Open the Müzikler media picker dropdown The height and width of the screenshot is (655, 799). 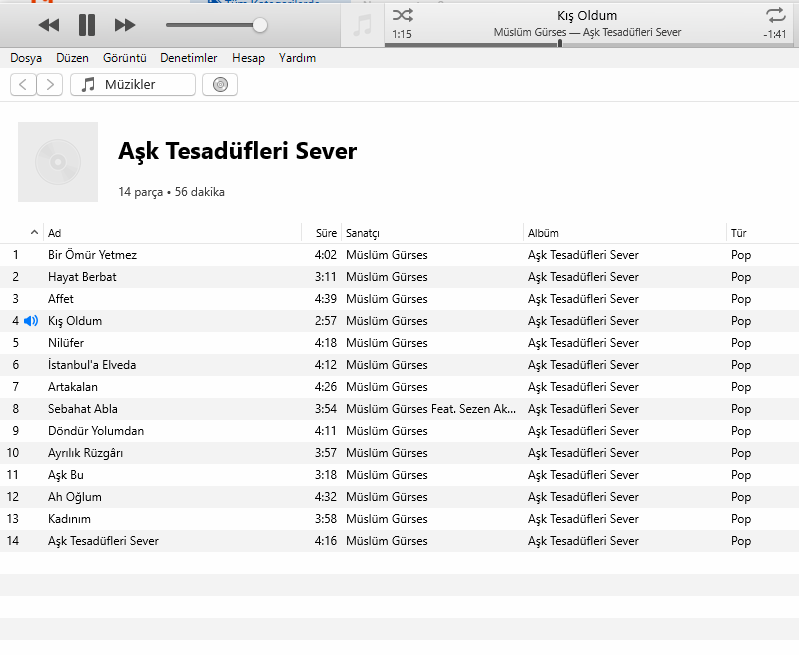pos(133,85)
